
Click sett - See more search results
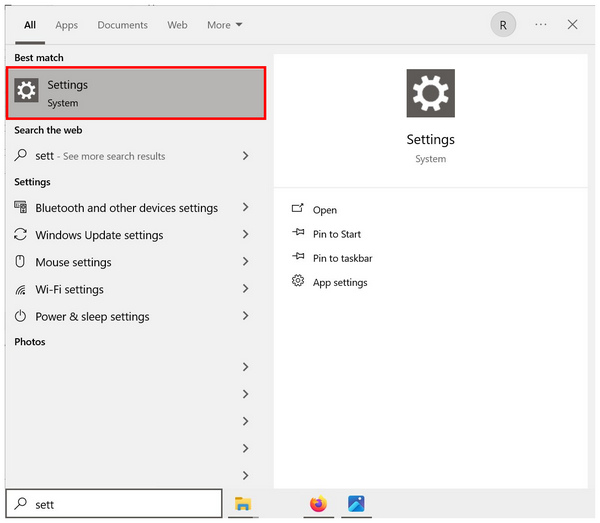100,156
